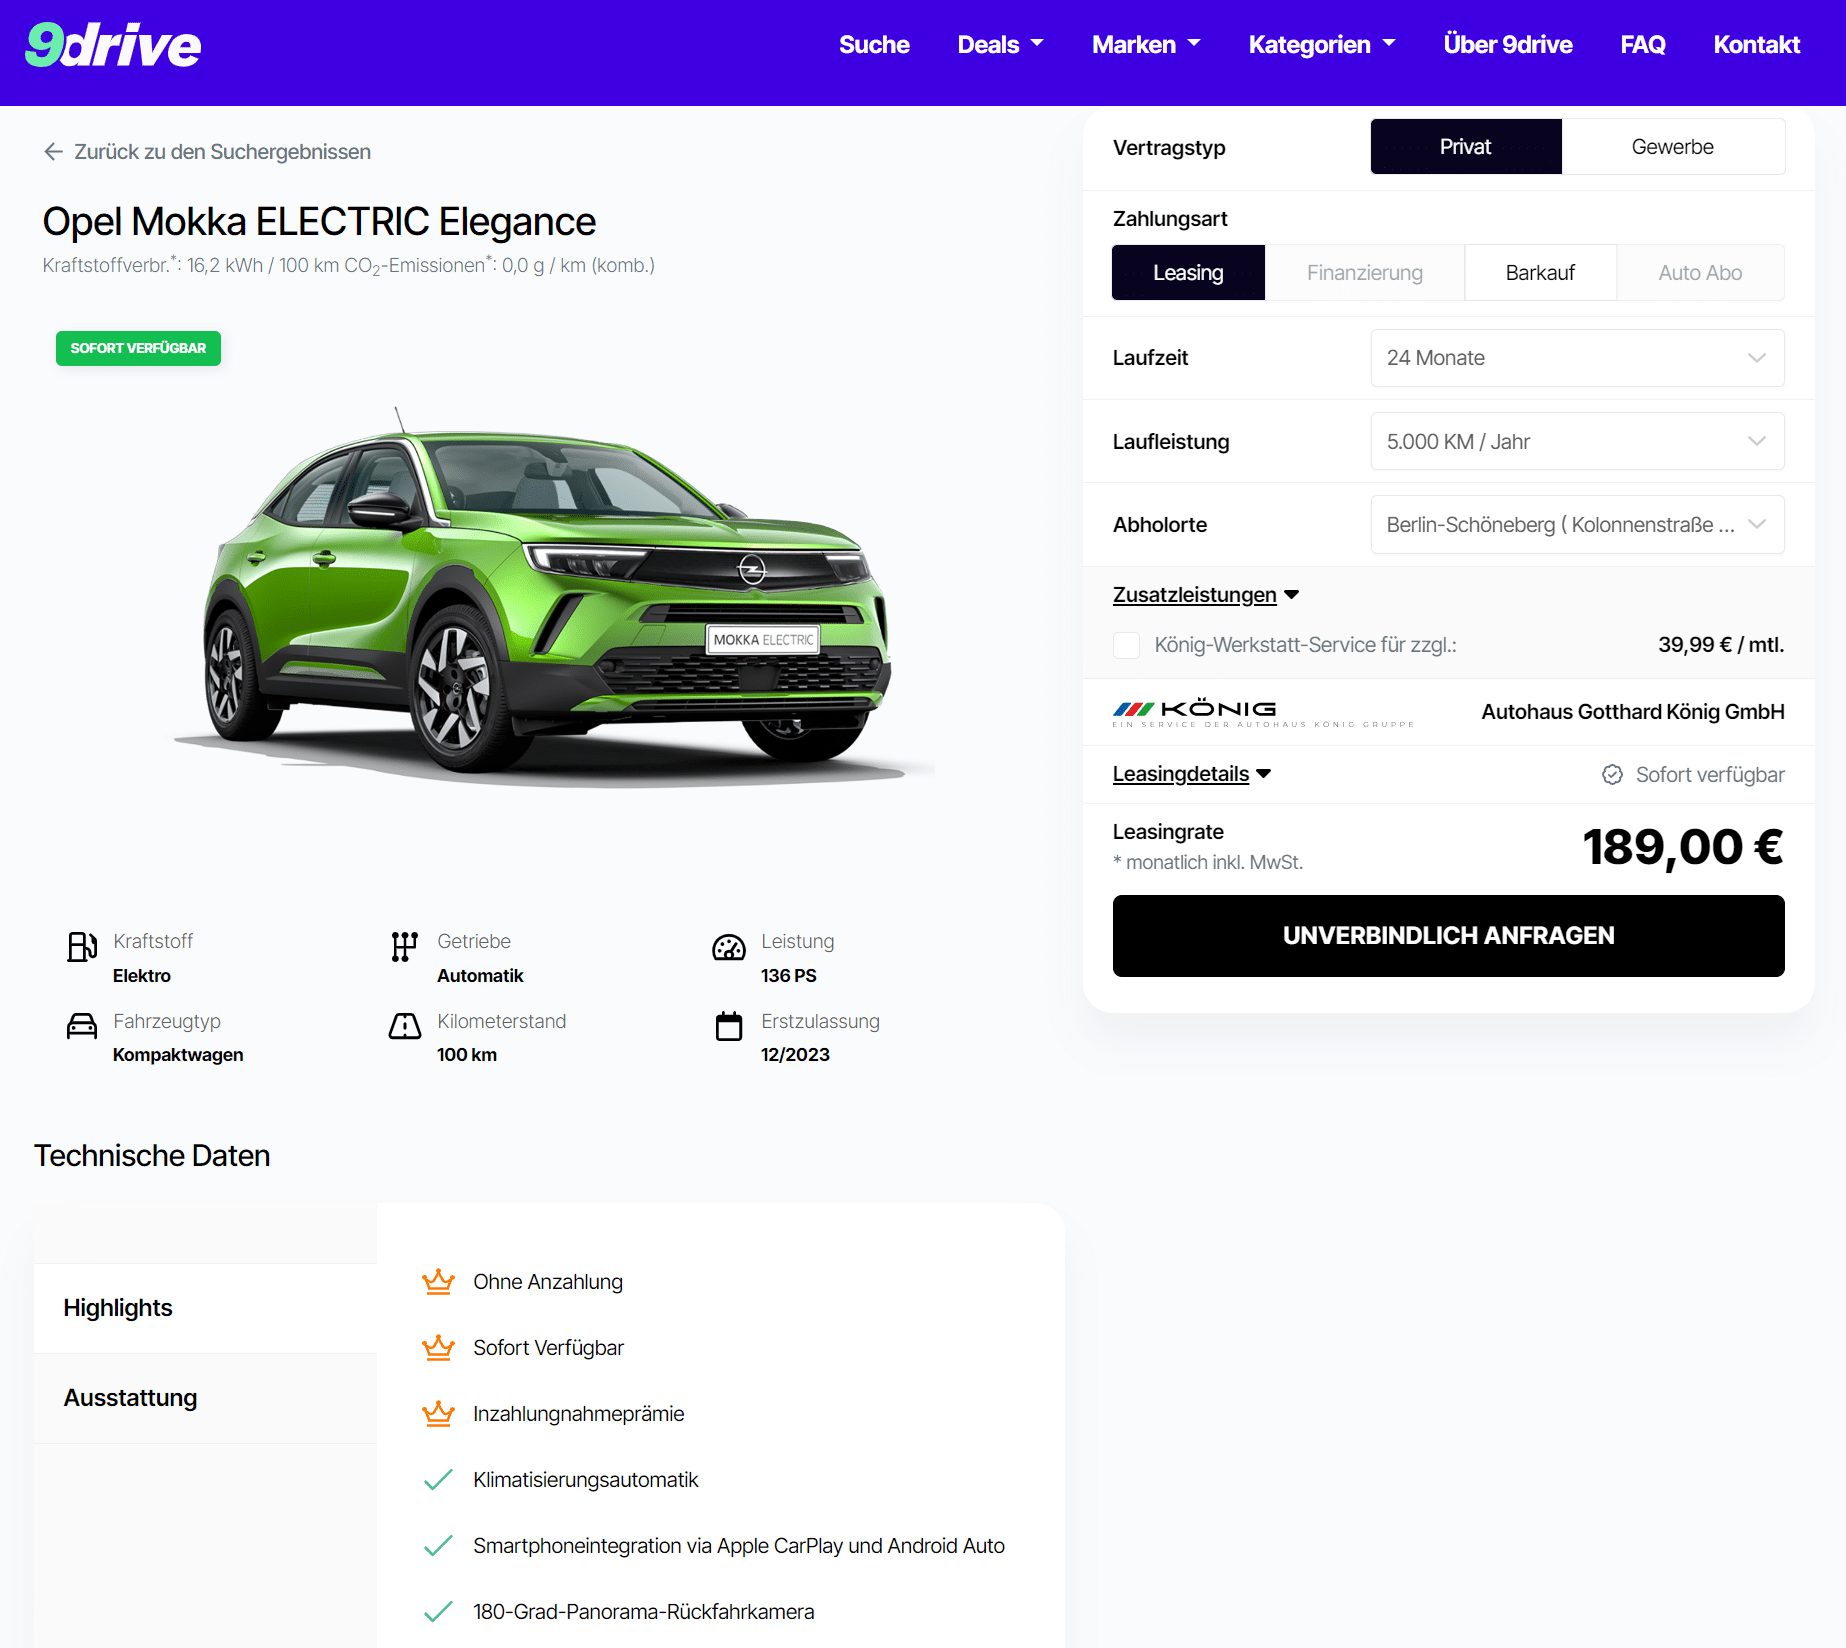Open the Marken dropdown menu
Viewport: 1846px width, 1648px height.
1146,45
